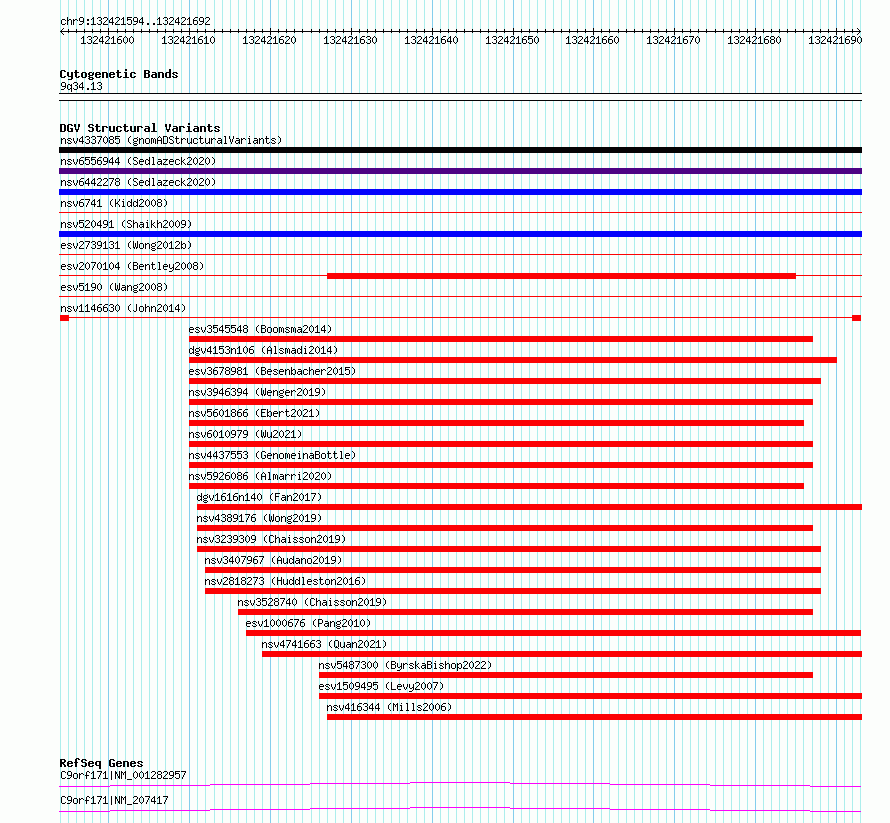890x823 pixels.
Task: Select nsv4389176 (Wong2019) label
Action: tap(259, 518)
